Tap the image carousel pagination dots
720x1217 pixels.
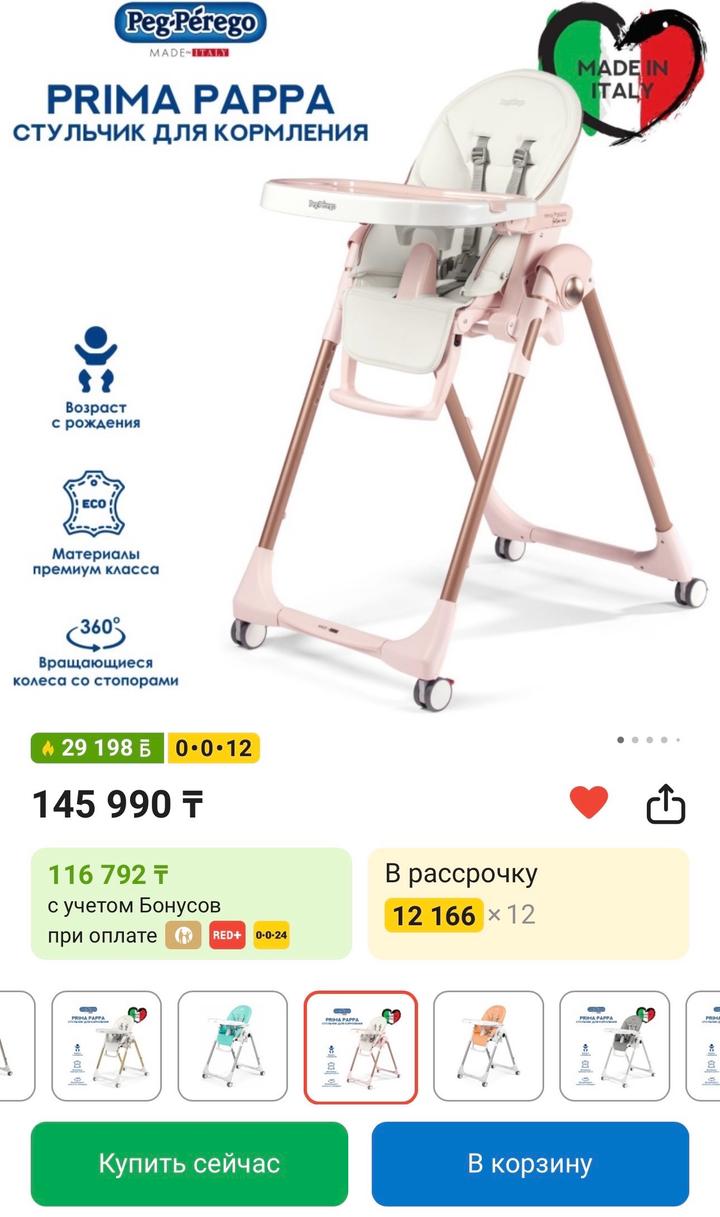pyautogui.click(x=649, y=740)
